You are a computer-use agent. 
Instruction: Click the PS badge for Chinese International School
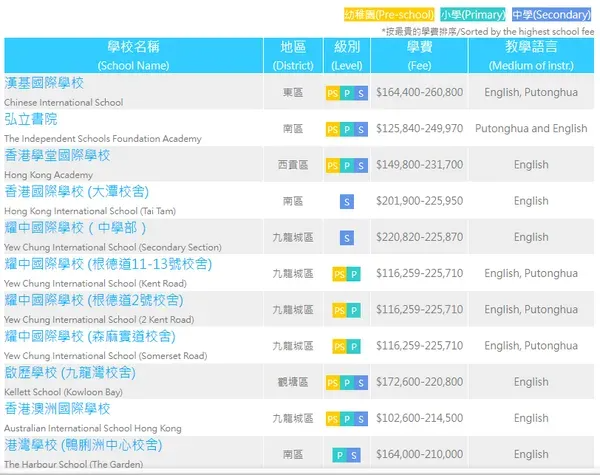333,93
